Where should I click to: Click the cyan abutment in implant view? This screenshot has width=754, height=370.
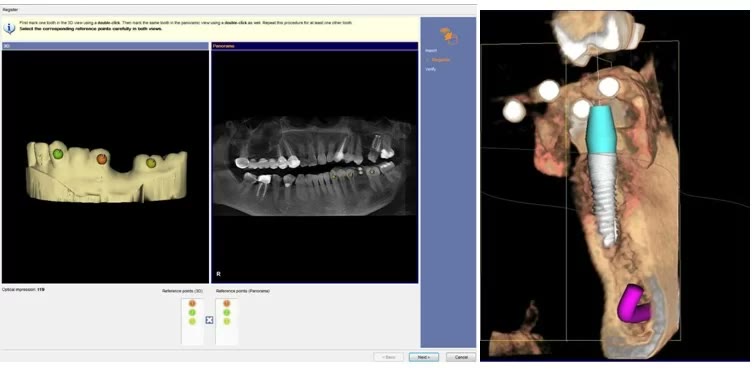601,130
